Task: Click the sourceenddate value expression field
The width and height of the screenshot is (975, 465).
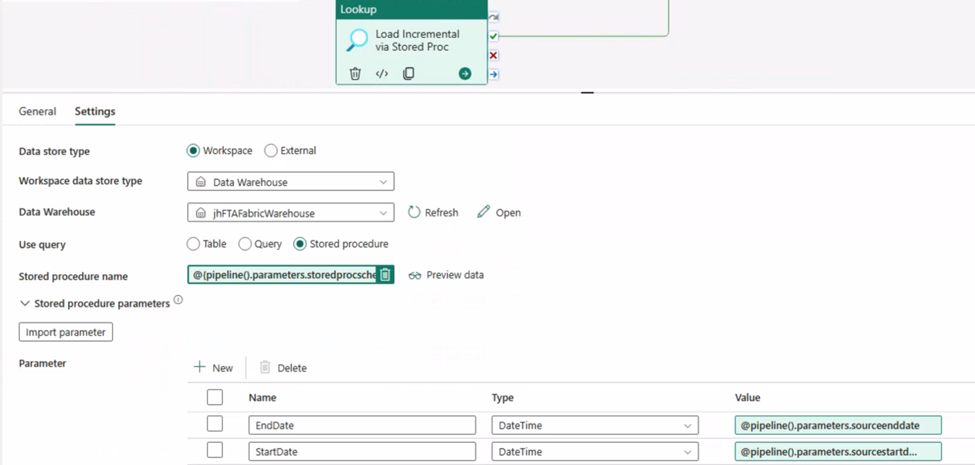Action: pos(838,425)
